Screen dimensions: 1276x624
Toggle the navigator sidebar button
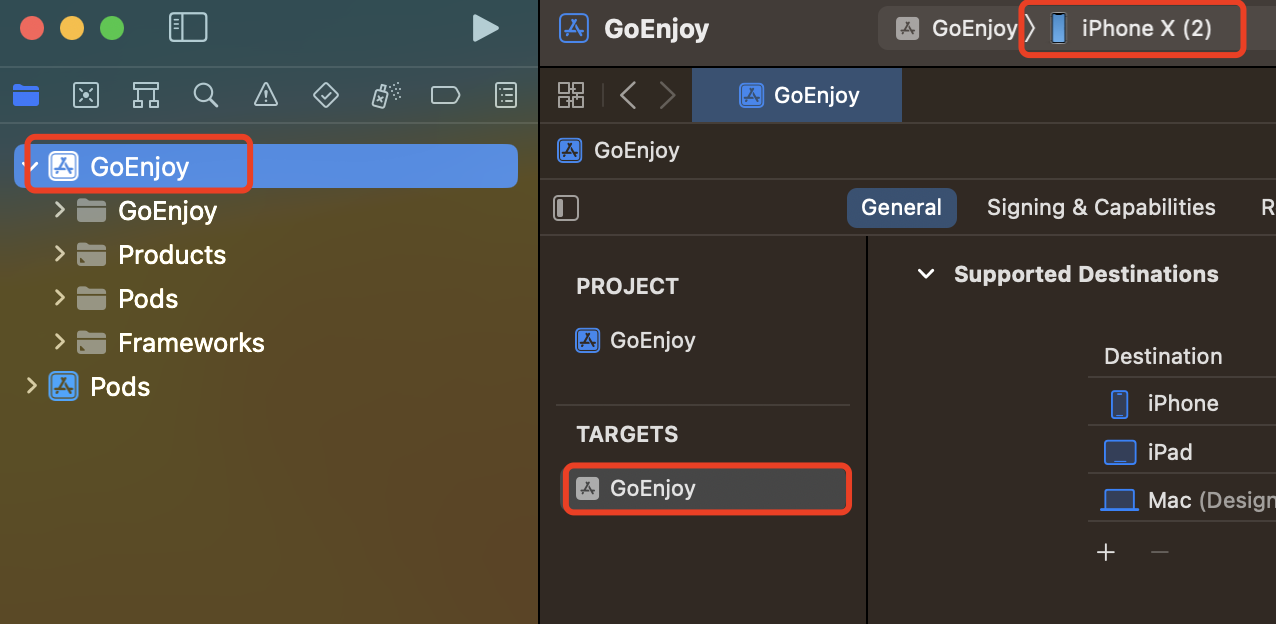[188, 27]
